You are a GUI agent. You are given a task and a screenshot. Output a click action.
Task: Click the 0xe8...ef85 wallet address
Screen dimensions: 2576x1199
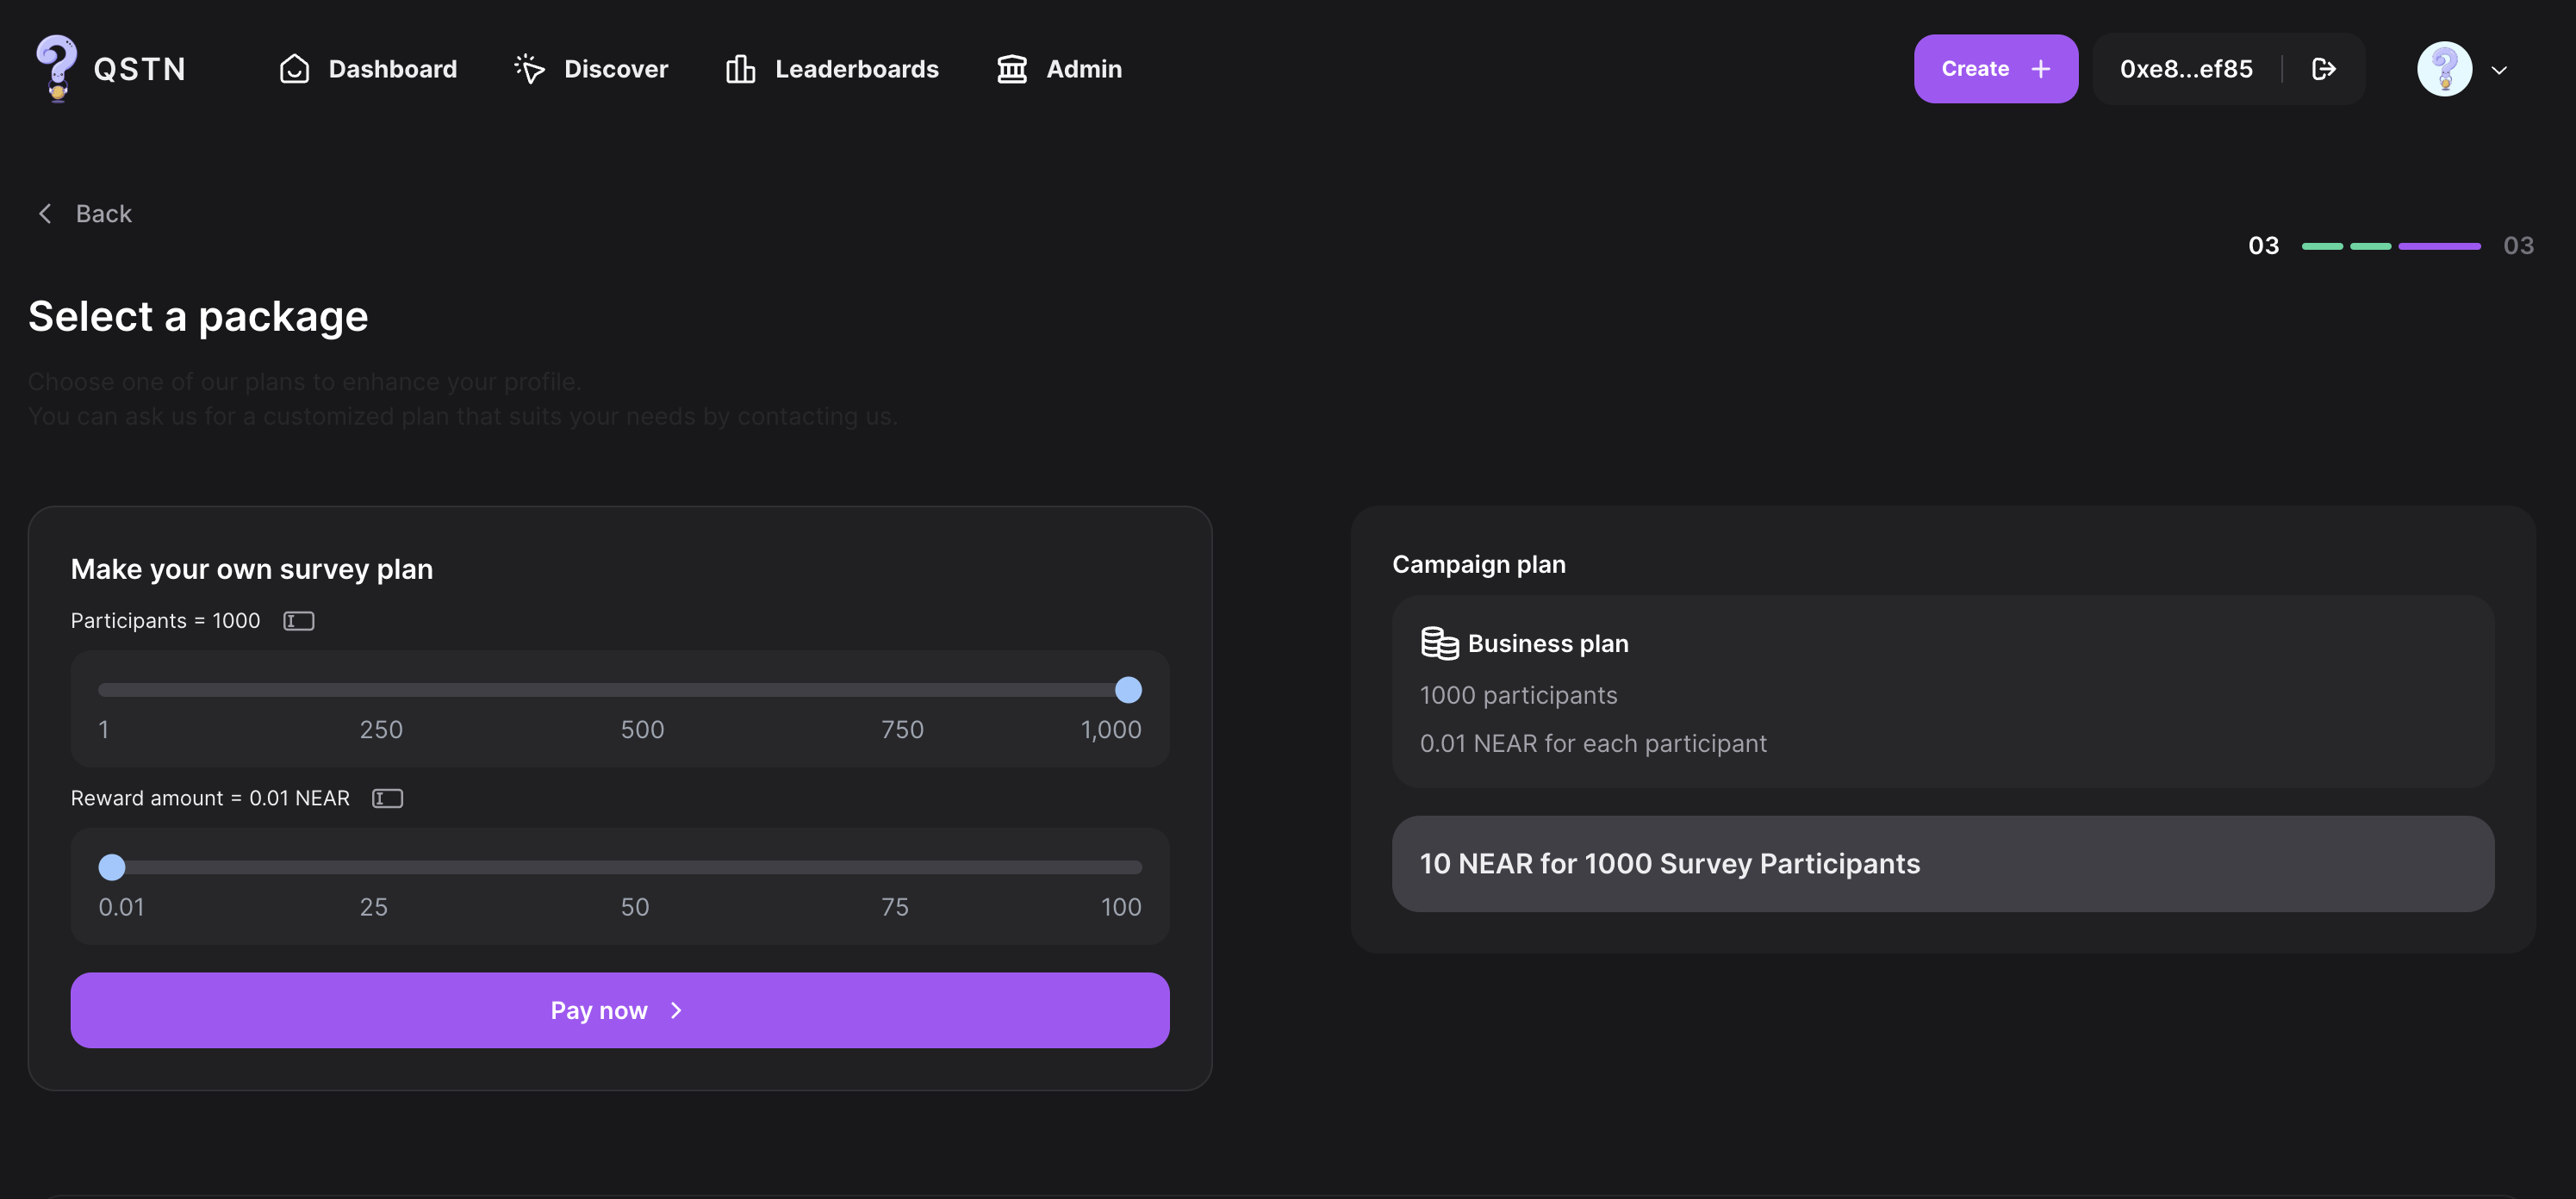[x=2186, y=69]
